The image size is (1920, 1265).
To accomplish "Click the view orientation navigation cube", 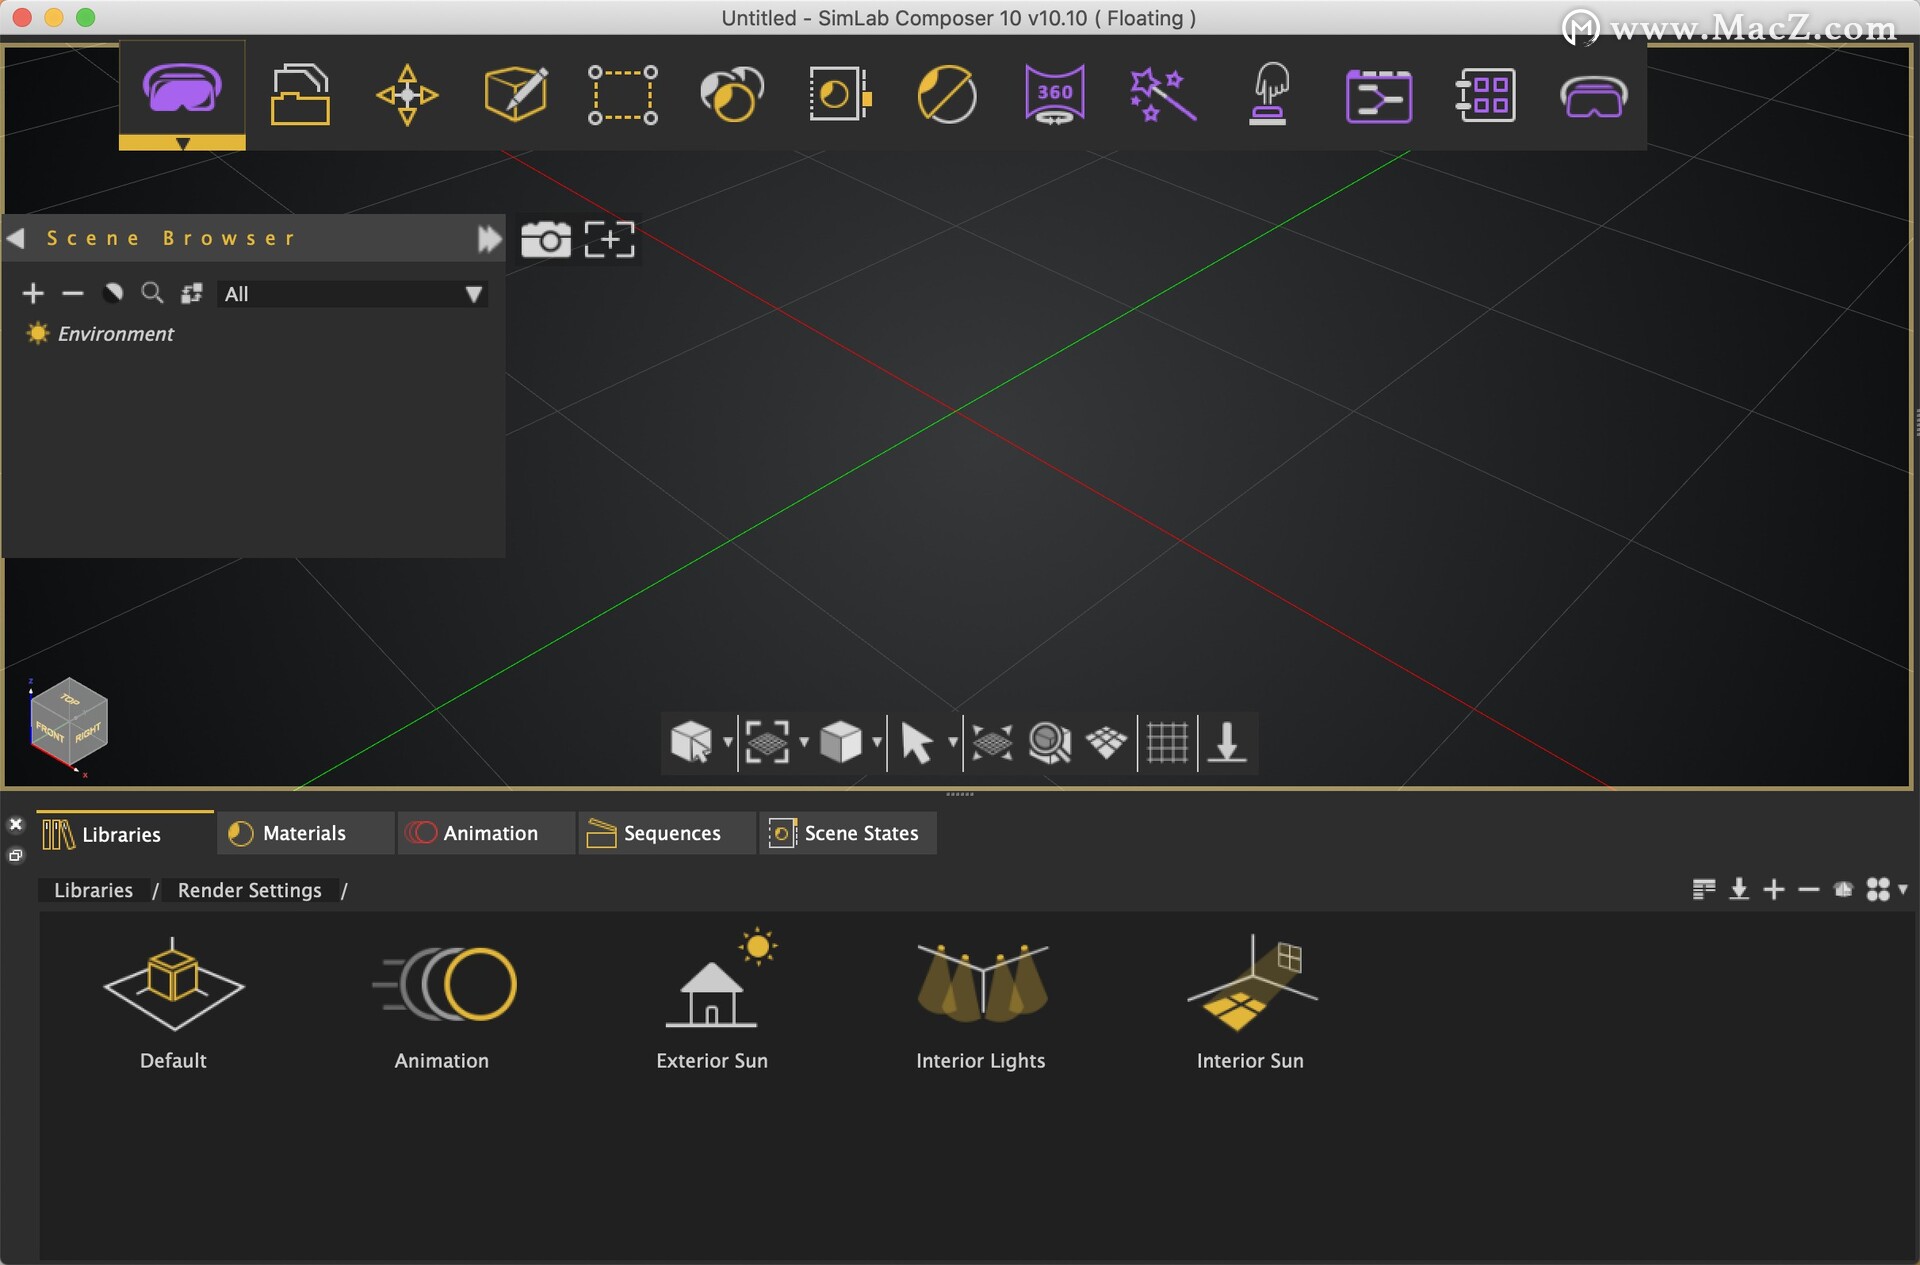I will click(x=68, y=724).
